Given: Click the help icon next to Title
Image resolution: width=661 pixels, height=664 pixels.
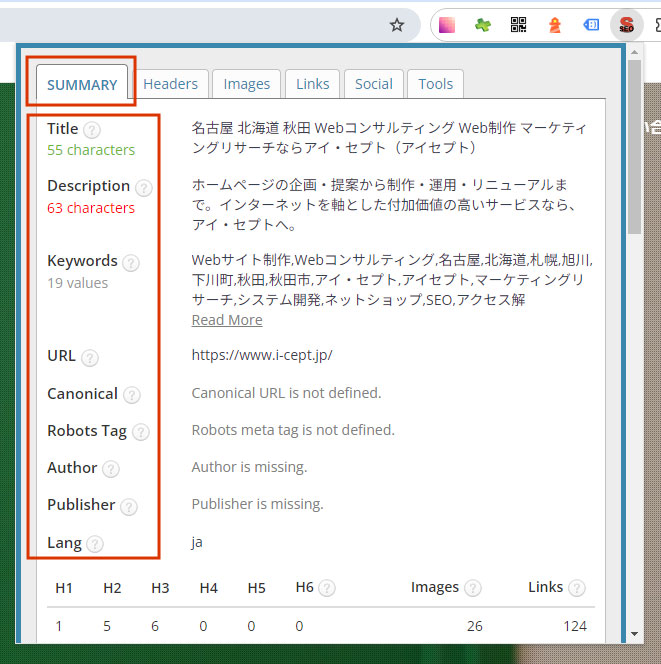Looking at the screenshot, I should 92,130.
